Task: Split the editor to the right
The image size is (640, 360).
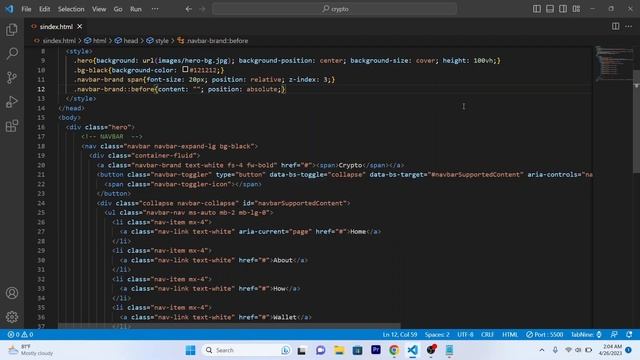Action: 615,26
